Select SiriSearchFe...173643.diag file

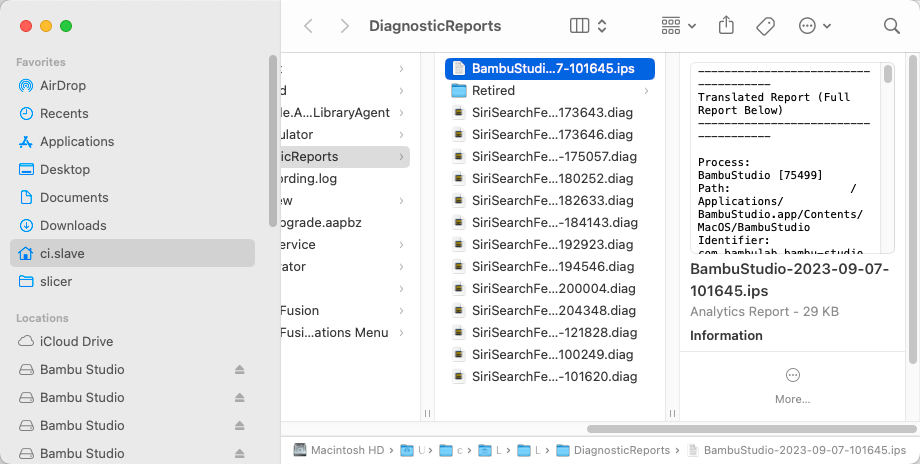coord(550,113)
